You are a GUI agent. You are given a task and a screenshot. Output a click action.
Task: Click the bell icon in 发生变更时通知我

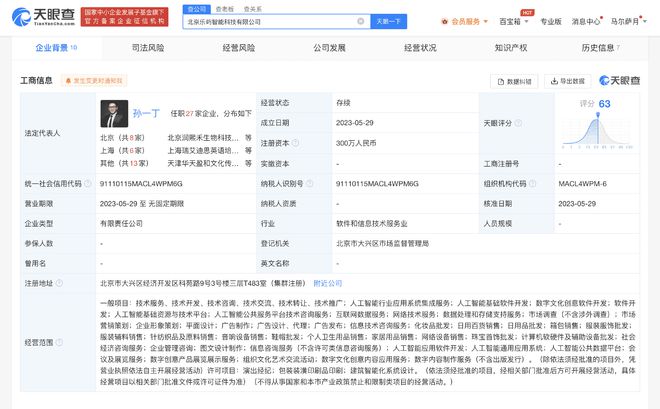click(x=68, y=81)
